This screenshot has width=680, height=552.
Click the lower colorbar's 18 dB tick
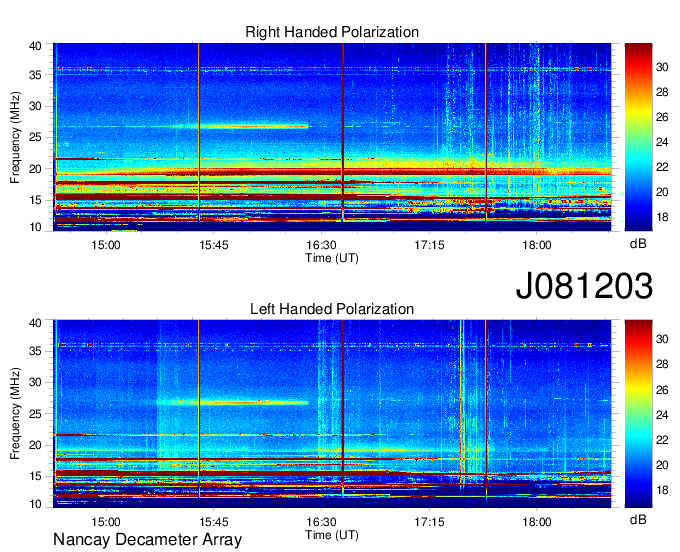[x=662, y=490]
